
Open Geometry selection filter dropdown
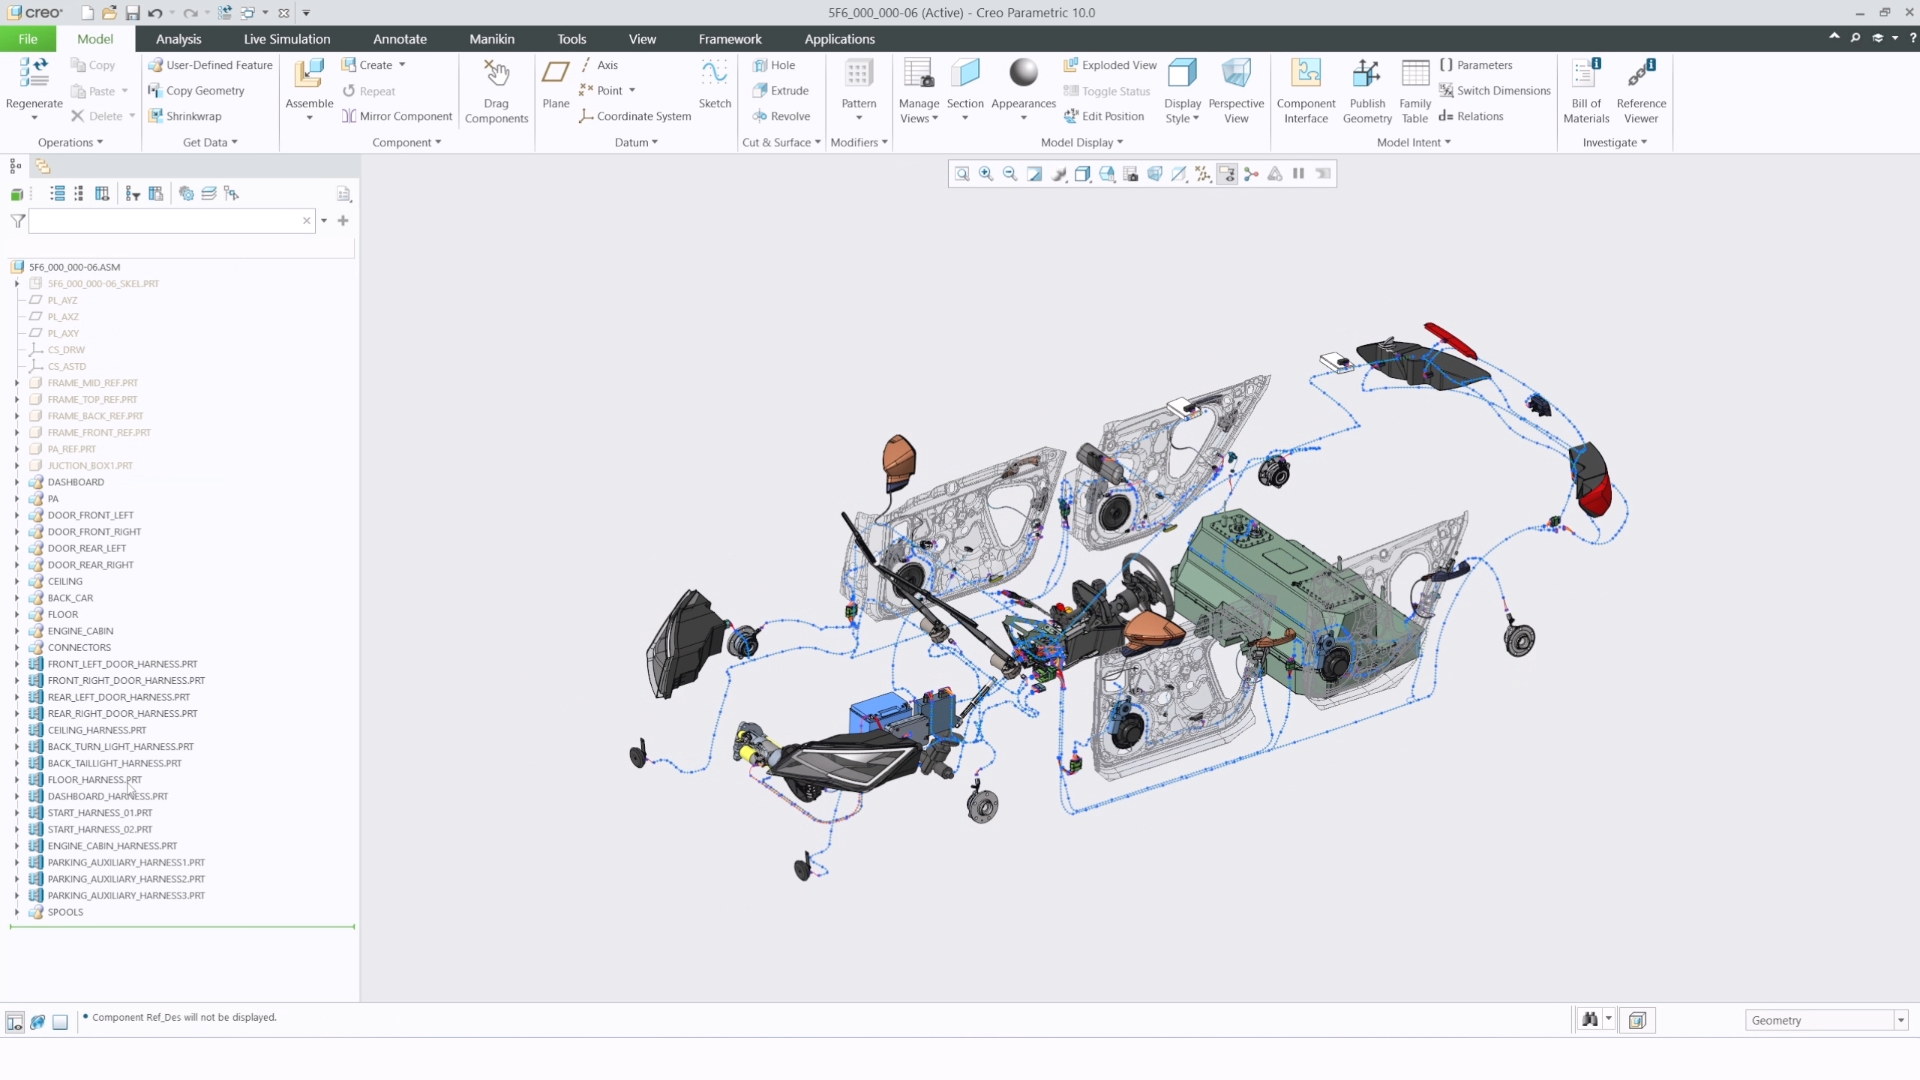(1900, 1020)
